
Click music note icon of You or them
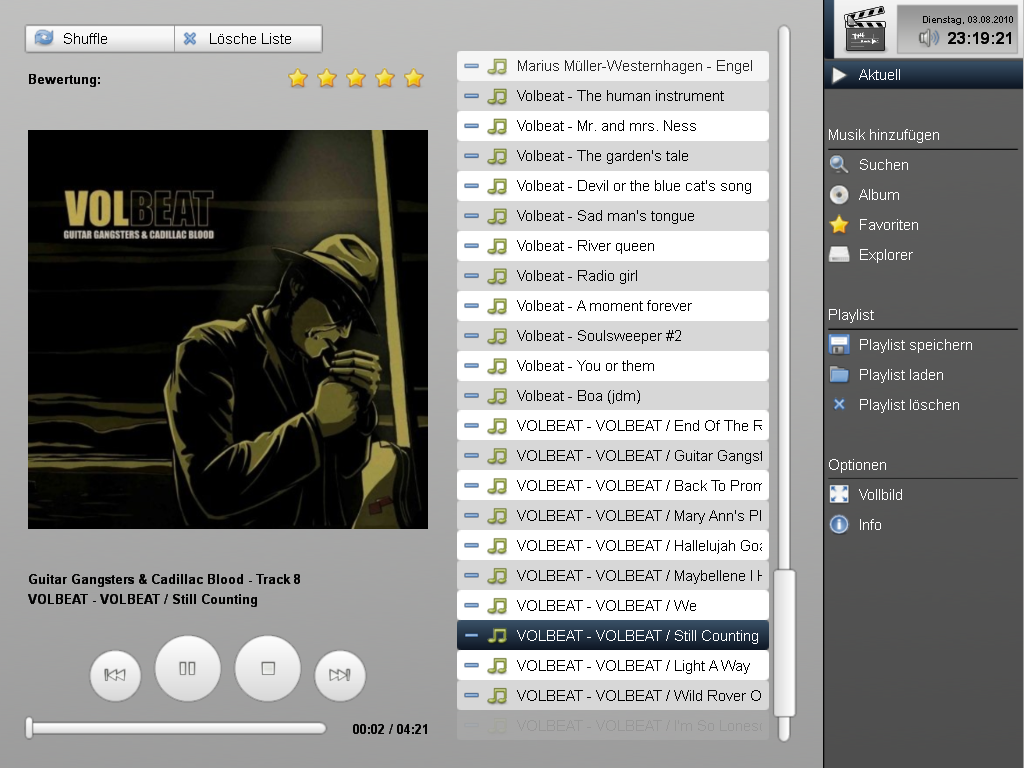(x=498, y=366)
